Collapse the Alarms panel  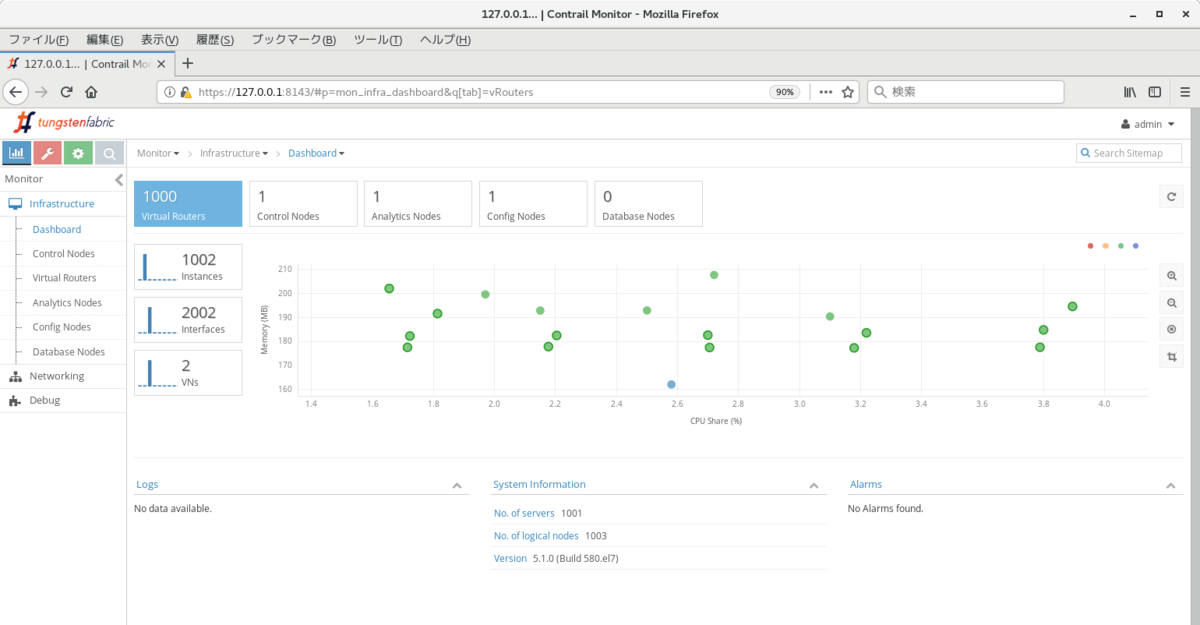[x=1170, y=485]
